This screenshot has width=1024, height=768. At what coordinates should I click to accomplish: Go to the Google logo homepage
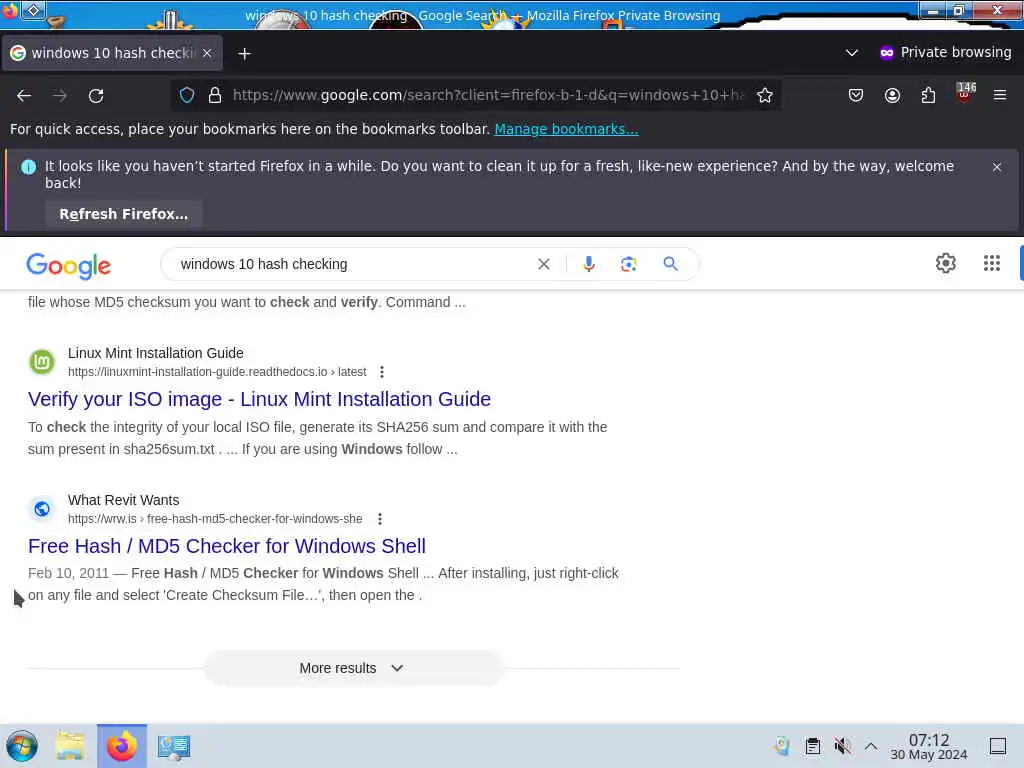tap(69, 265)
